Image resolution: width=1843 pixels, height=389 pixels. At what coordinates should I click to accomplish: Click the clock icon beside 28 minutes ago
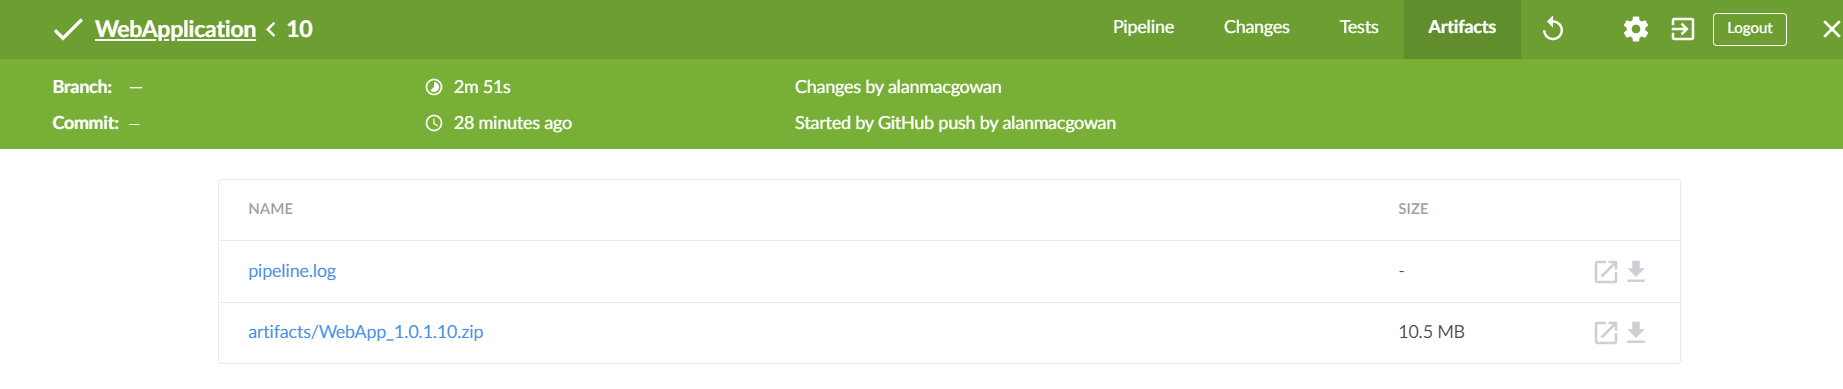(x=434, y=123)
